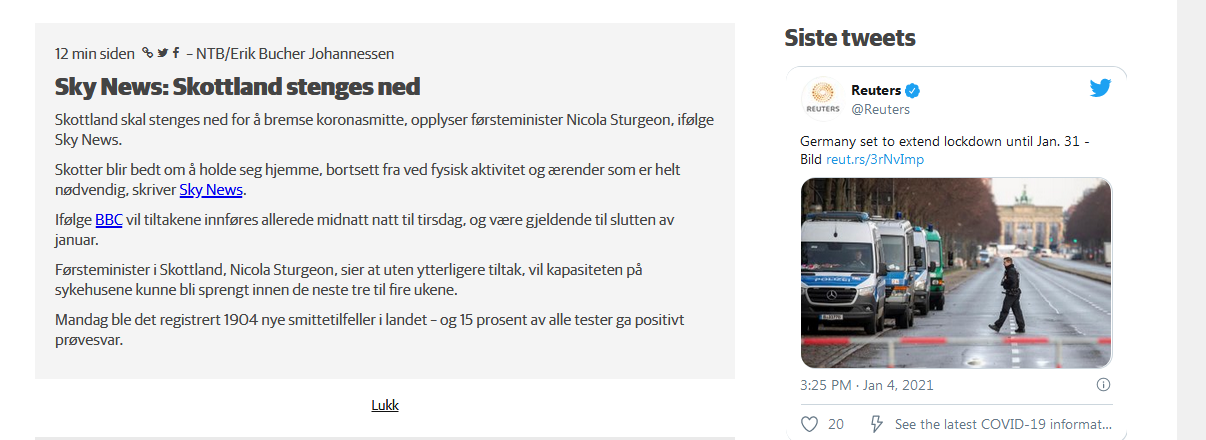Open the Berlin police vans photo
Screen dimensions: 1206x440
(956, 273)
